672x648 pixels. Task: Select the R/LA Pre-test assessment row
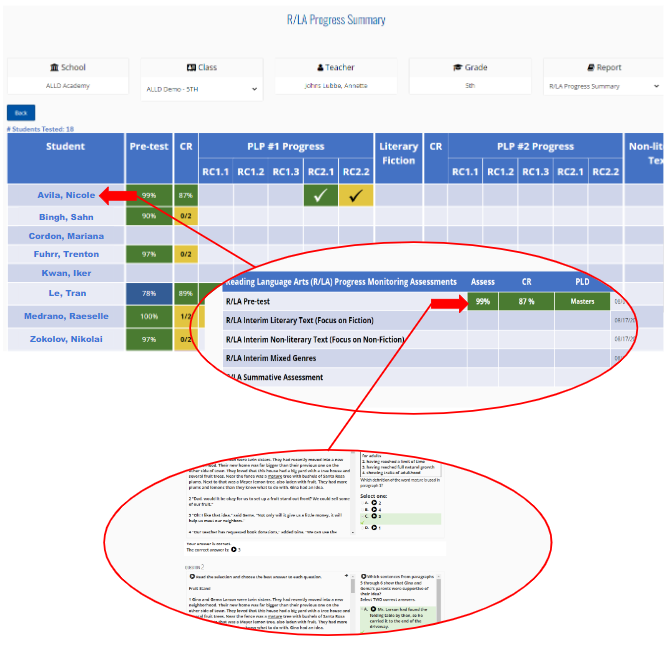340,301
